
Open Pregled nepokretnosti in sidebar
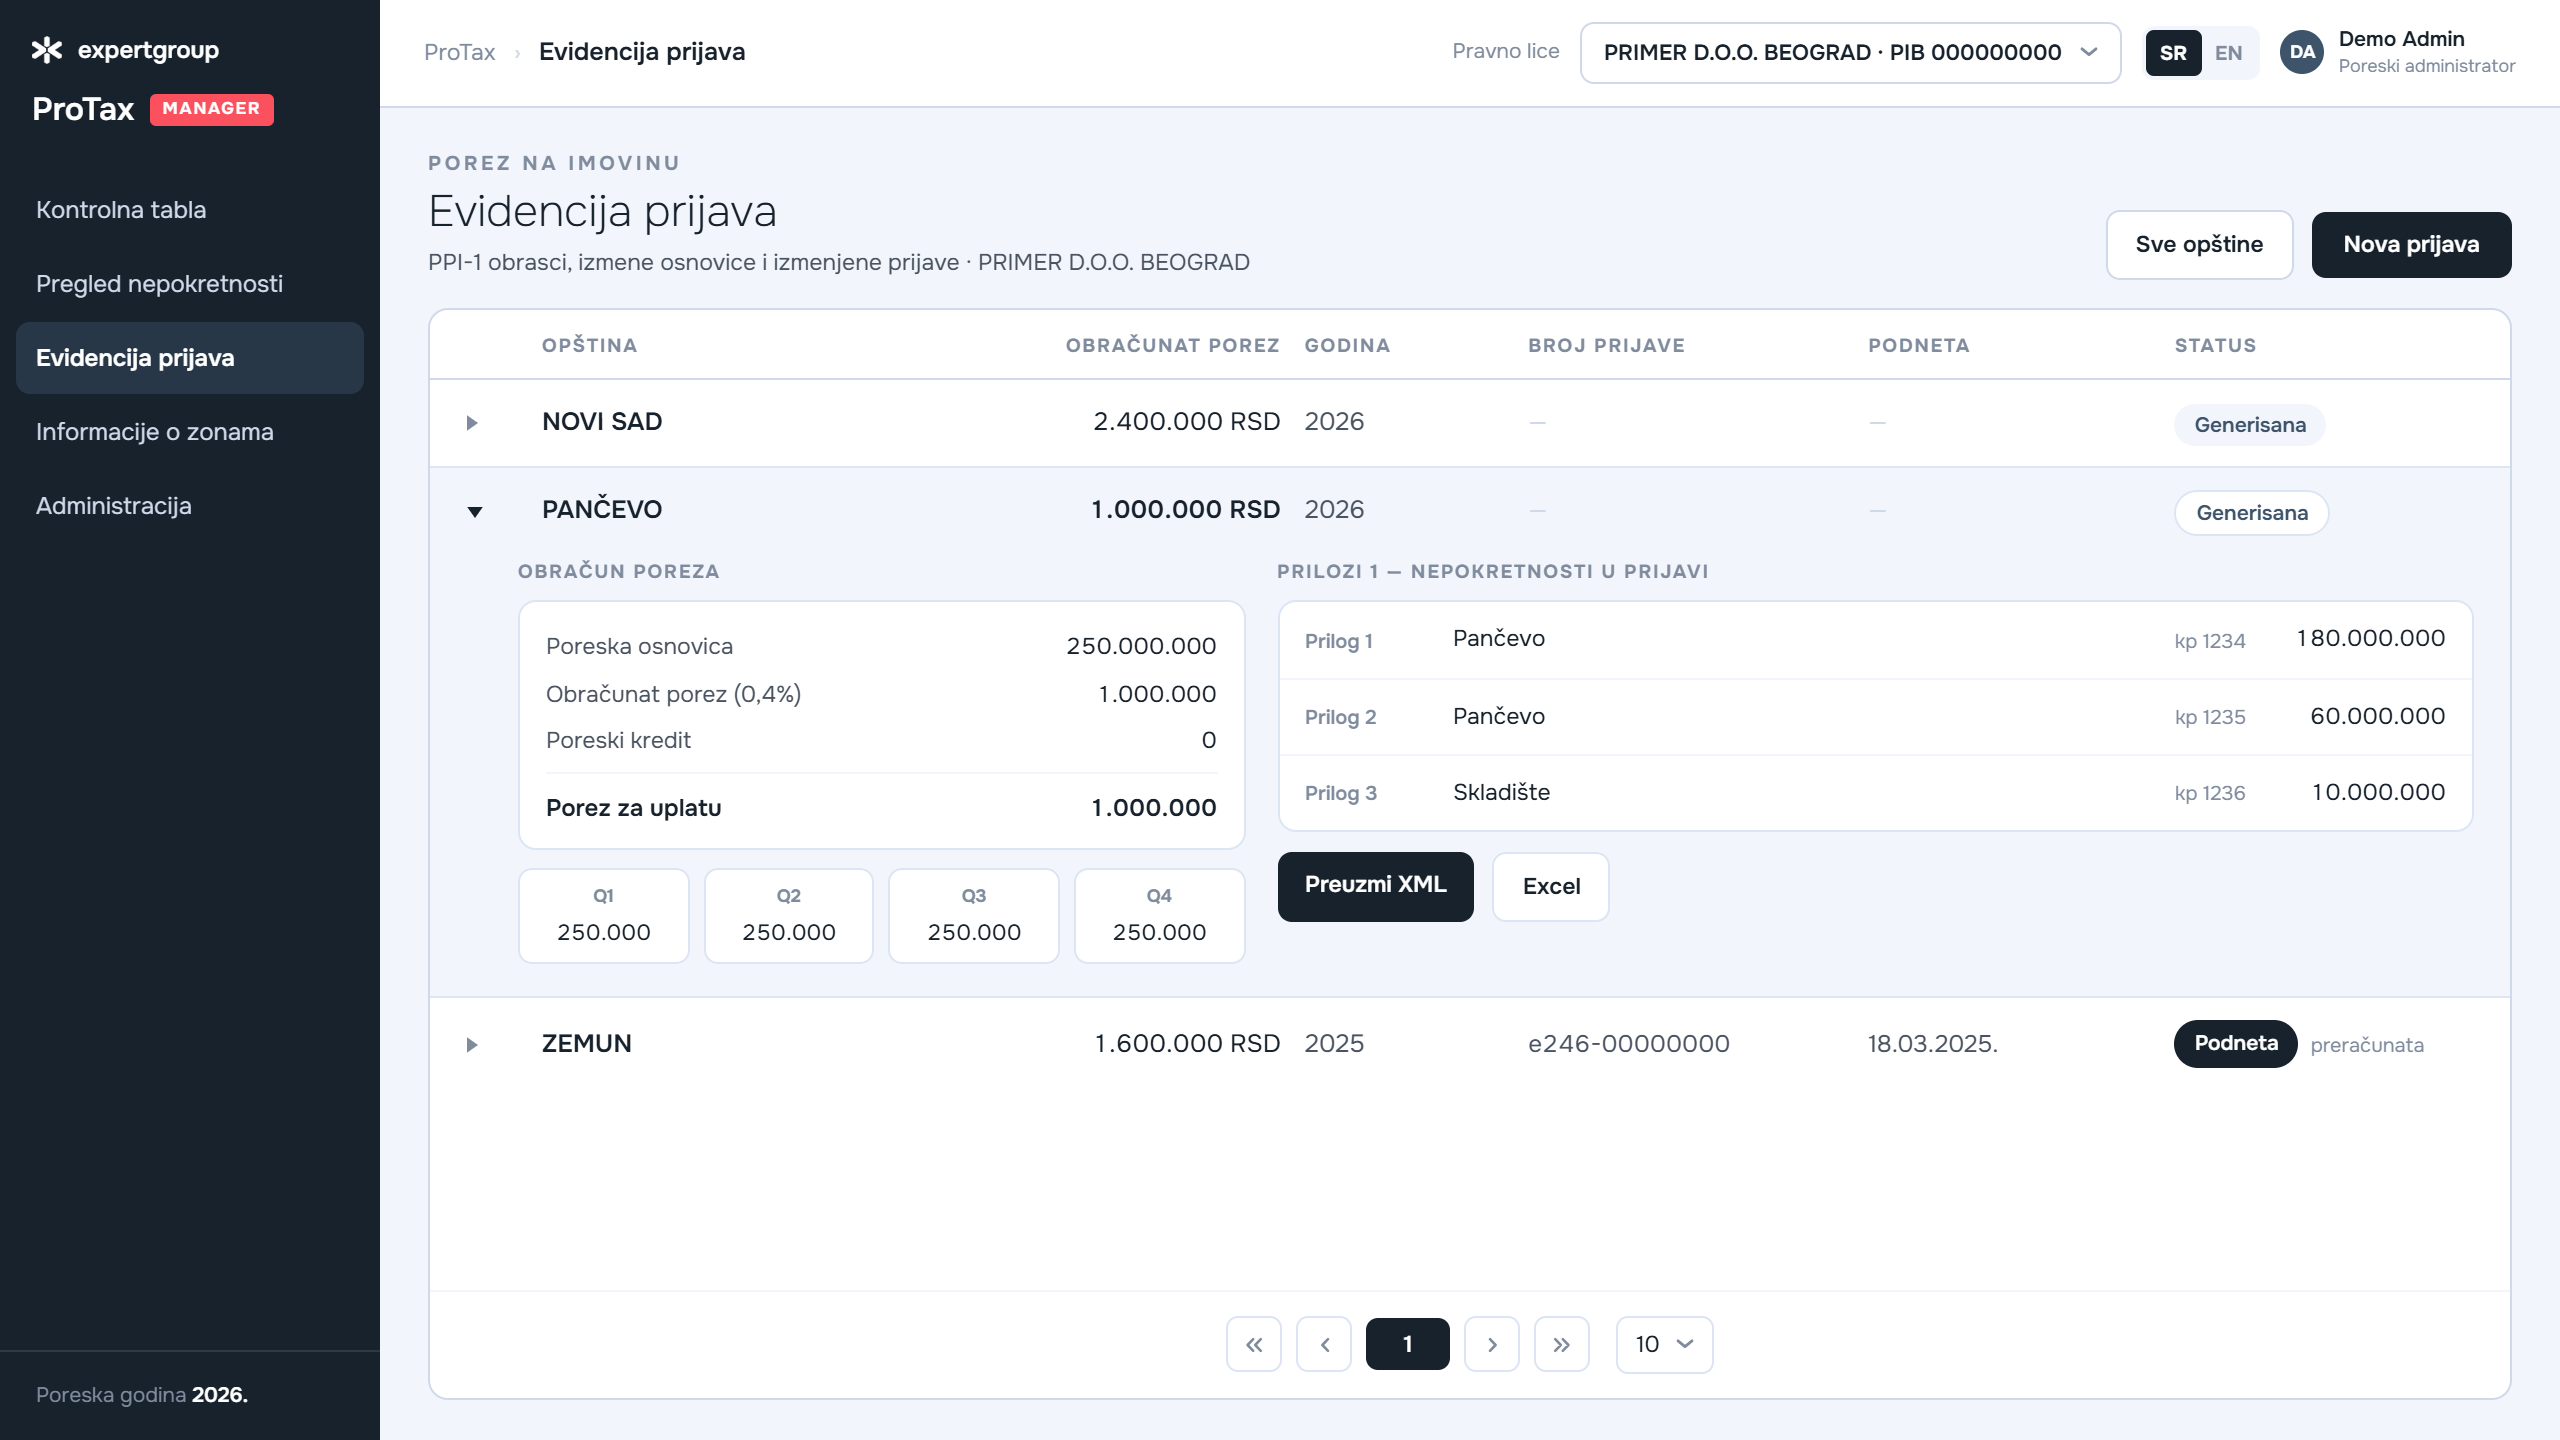pos(190,284)
